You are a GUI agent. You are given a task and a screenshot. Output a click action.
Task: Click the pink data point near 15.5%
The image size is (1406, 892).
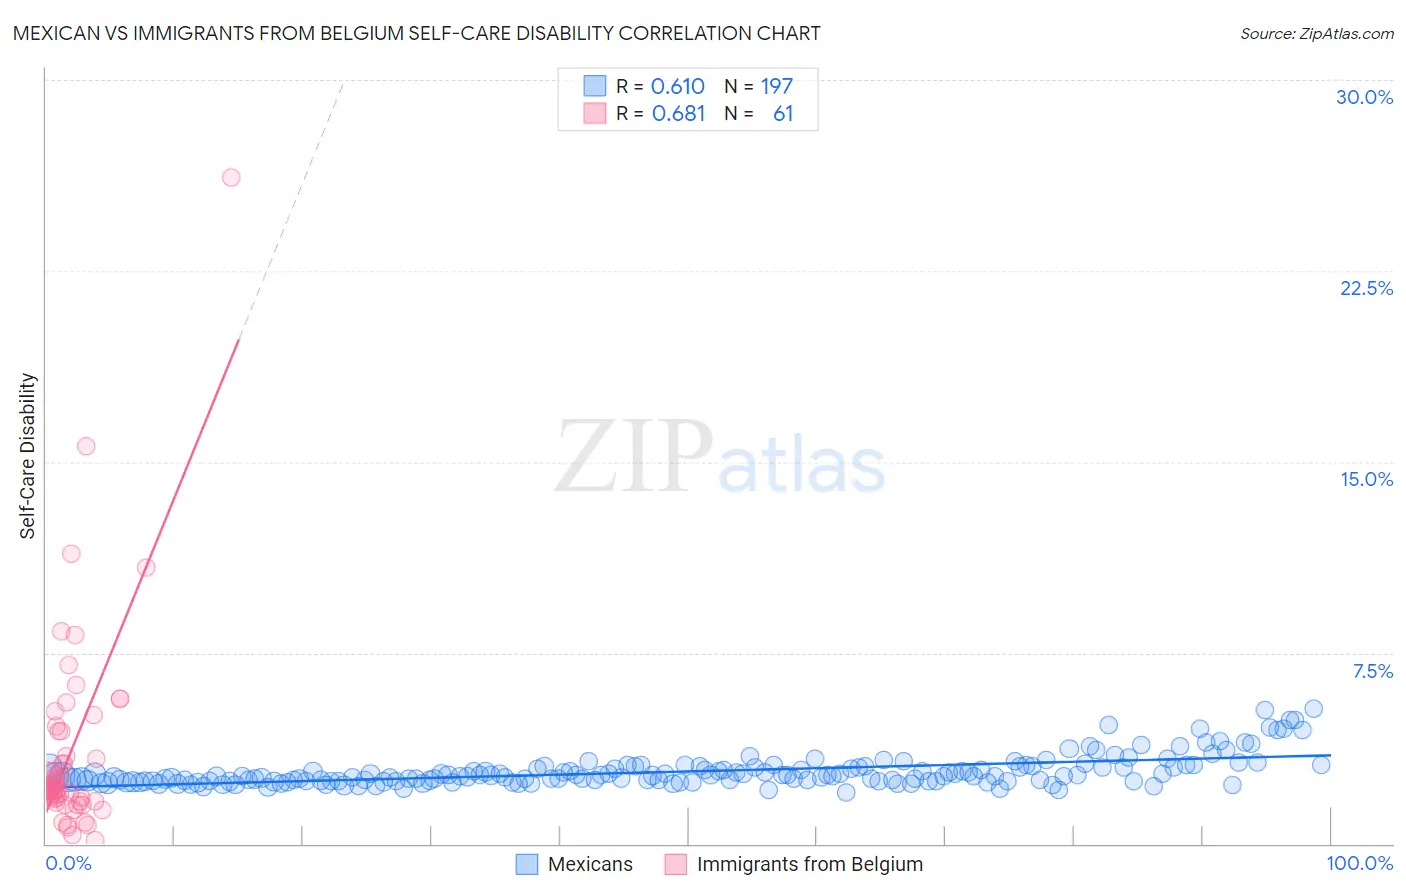[x=86, y=446]
